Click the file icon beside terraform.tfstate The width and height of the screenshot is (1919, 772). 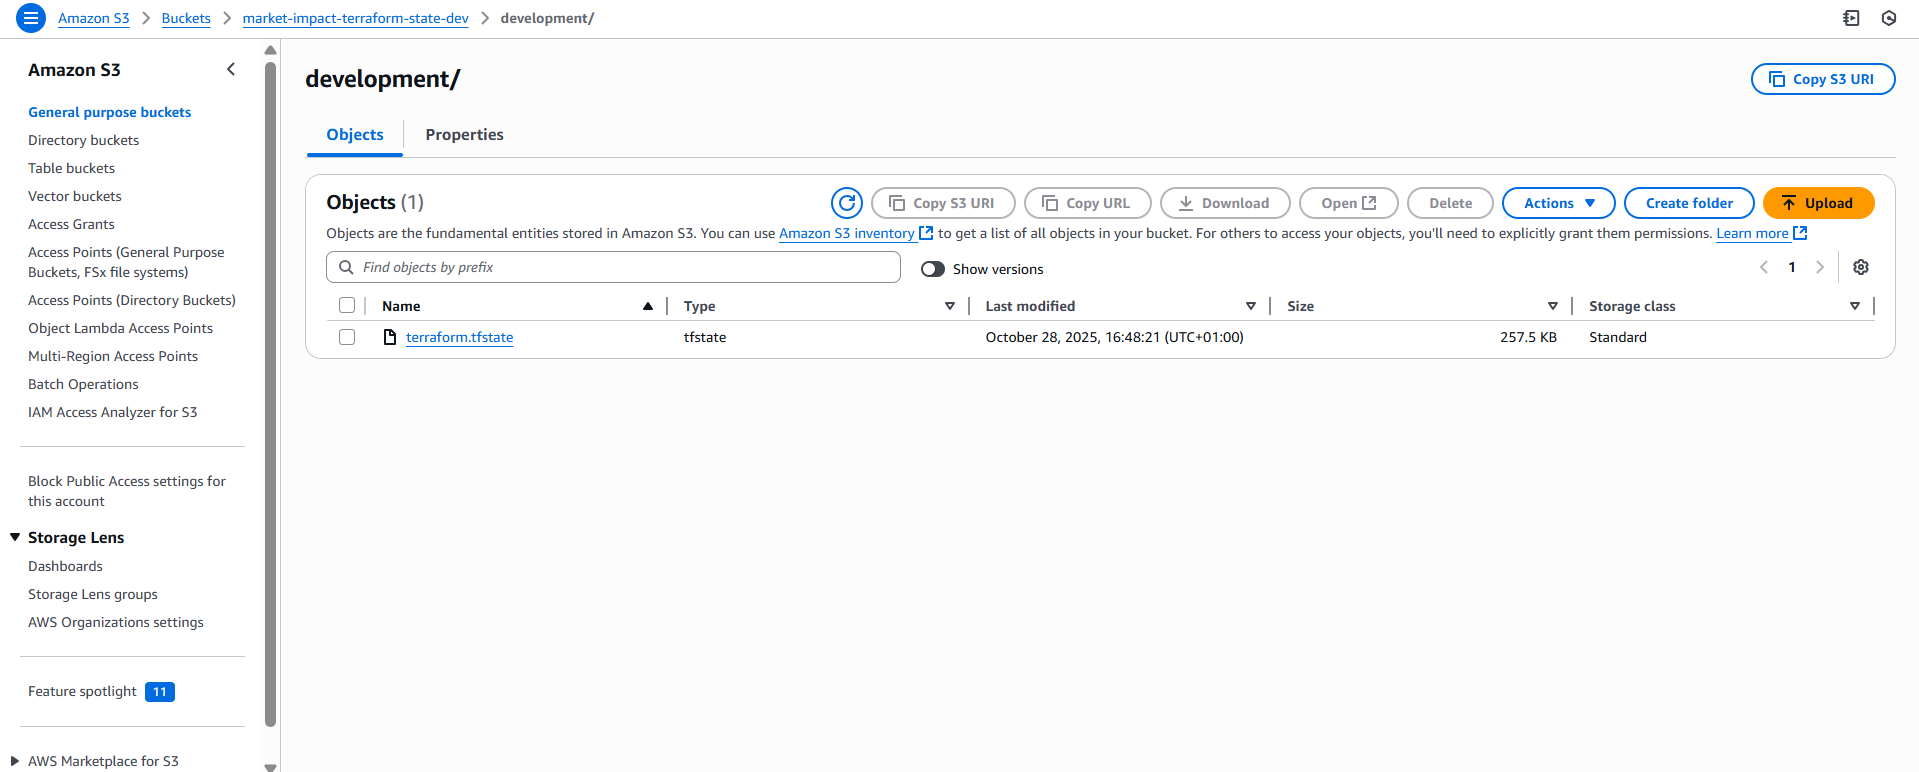click(x=390, y=337)
